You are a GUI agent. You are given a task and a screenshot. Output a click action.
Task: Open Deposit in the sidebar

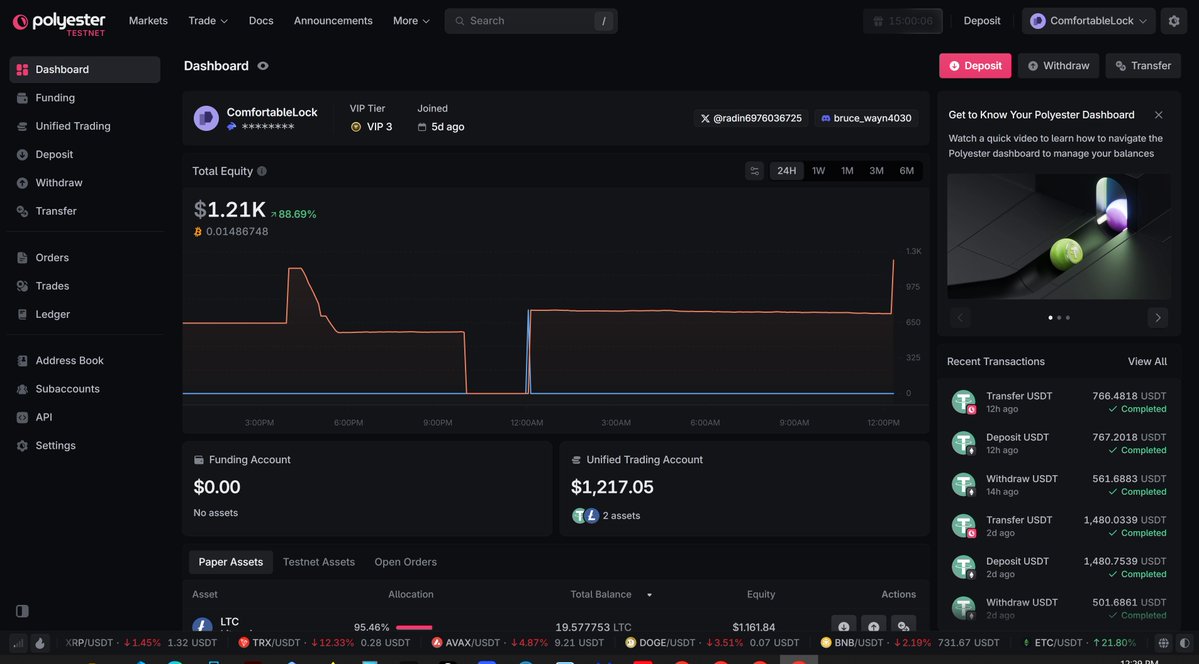(85, 155)
